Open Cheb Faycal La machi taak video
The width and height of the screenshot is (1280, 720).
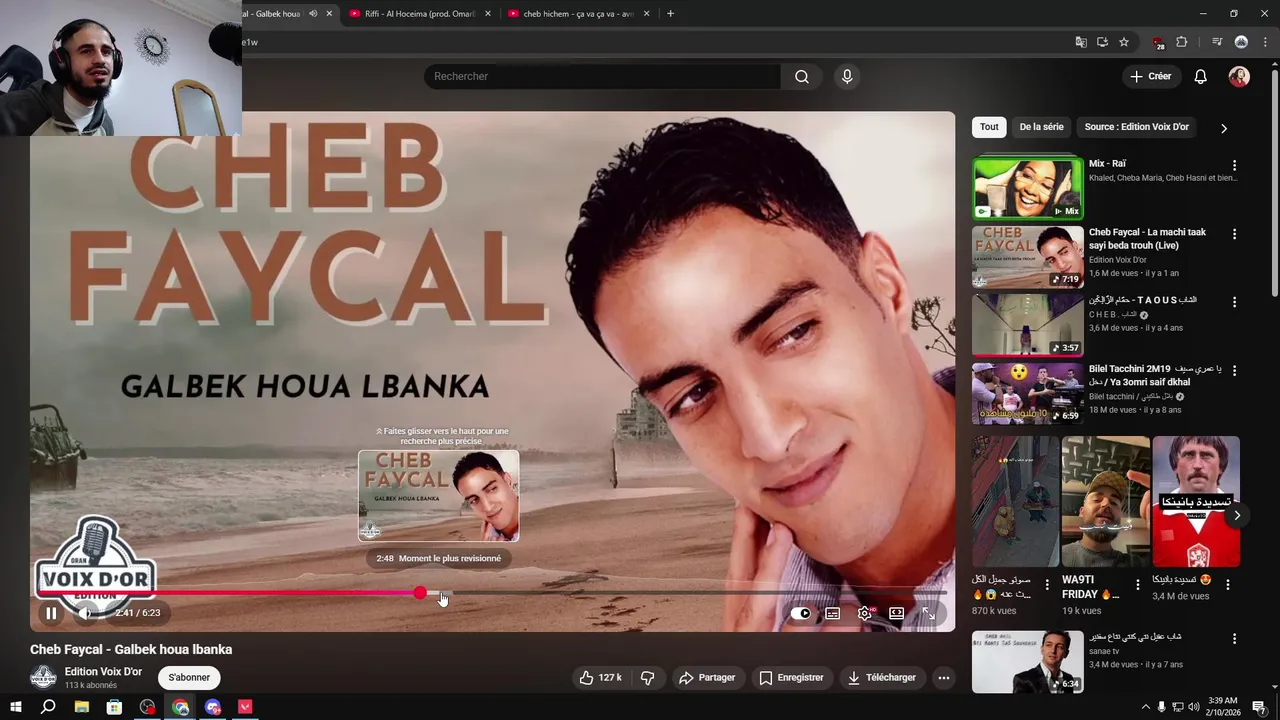tap(1027, 256)
